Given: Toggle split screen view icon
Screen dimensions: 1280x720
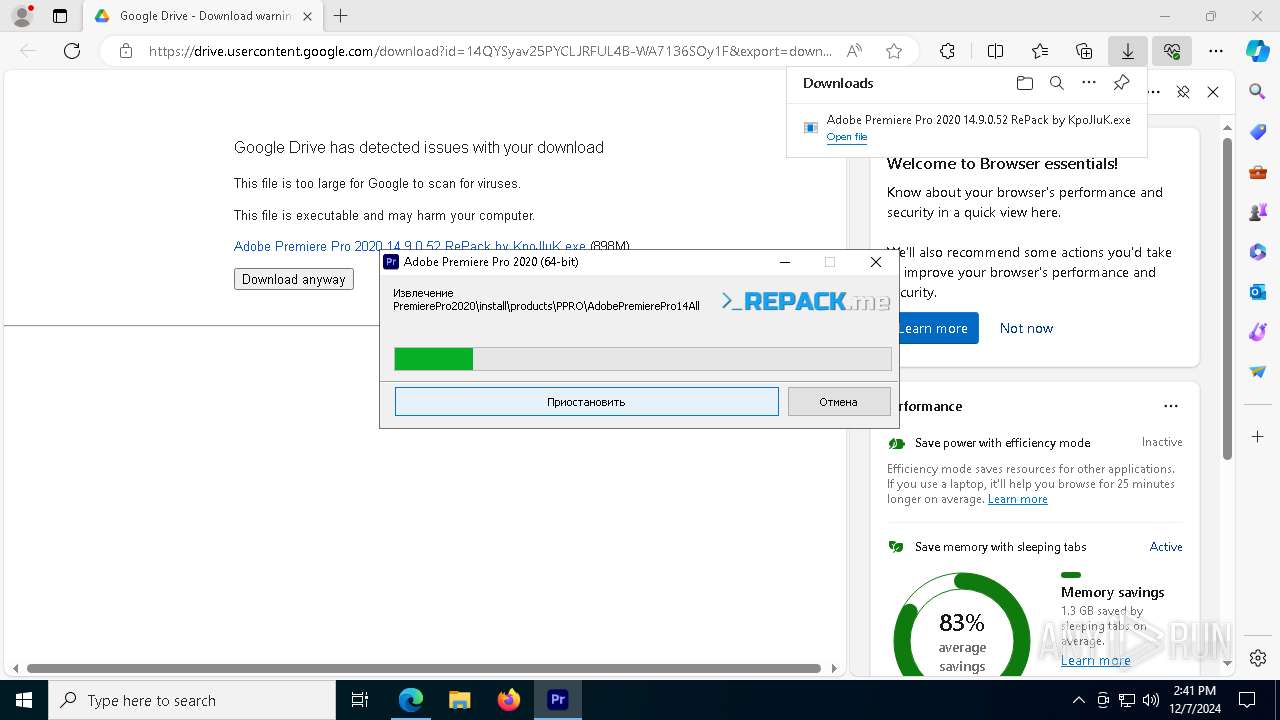Looking at the screenshot, I should point(995,51).
